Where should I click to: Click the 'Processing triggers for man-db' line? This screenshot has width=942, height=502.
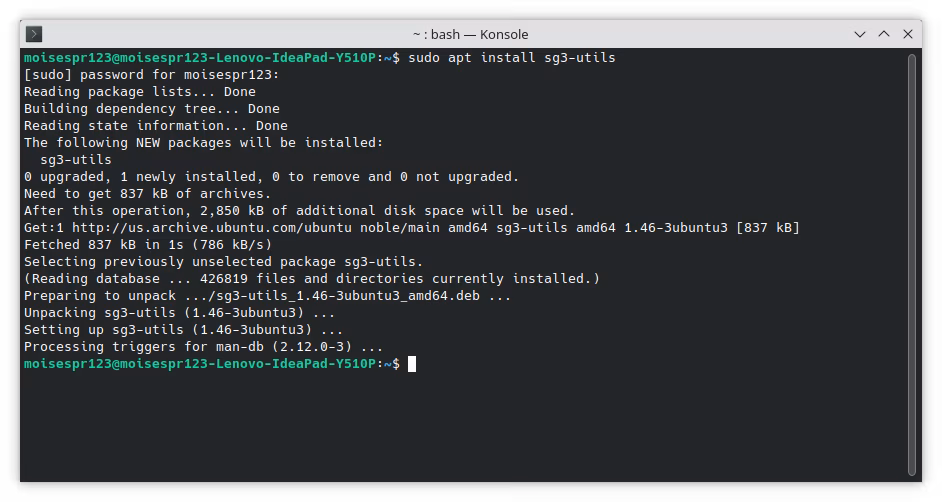pos(203,347)
